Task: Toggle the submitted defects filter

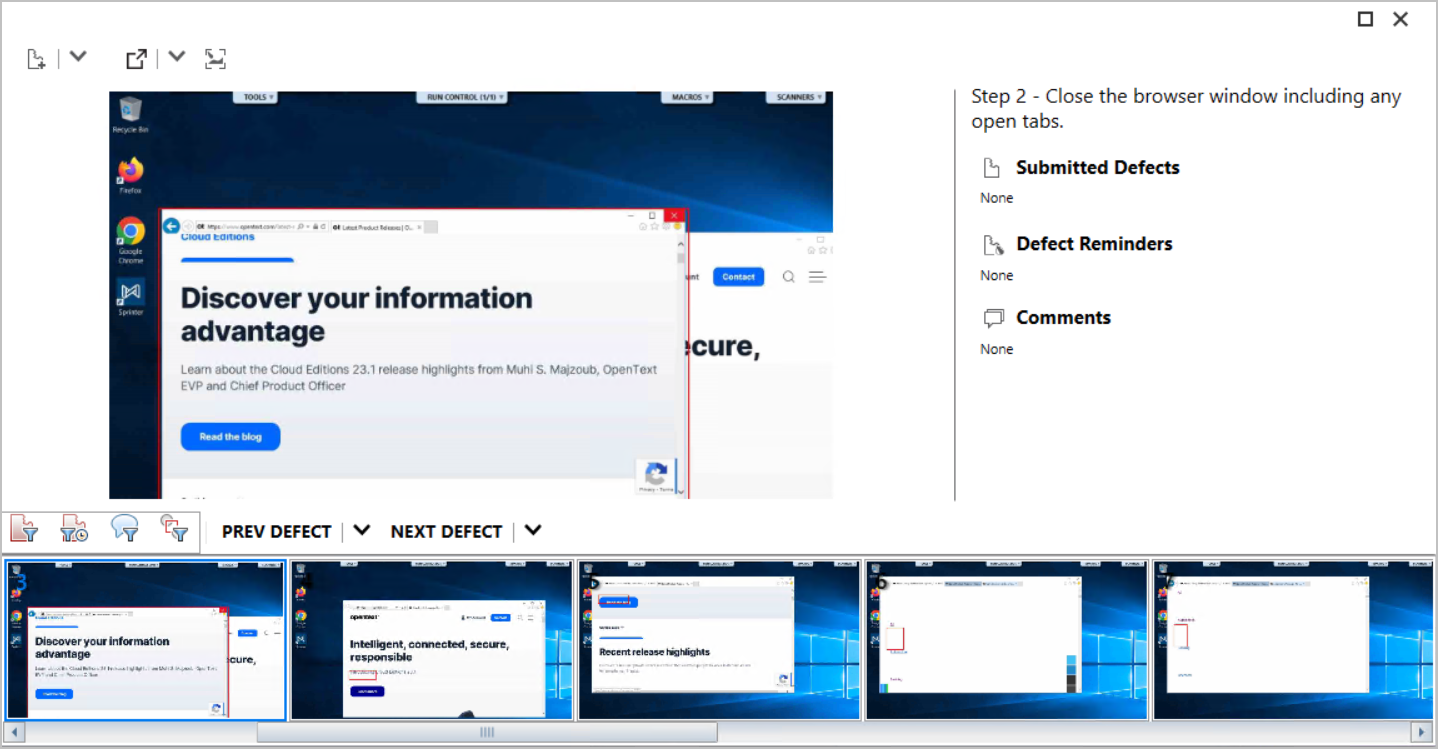Action: tap(24, 529)
